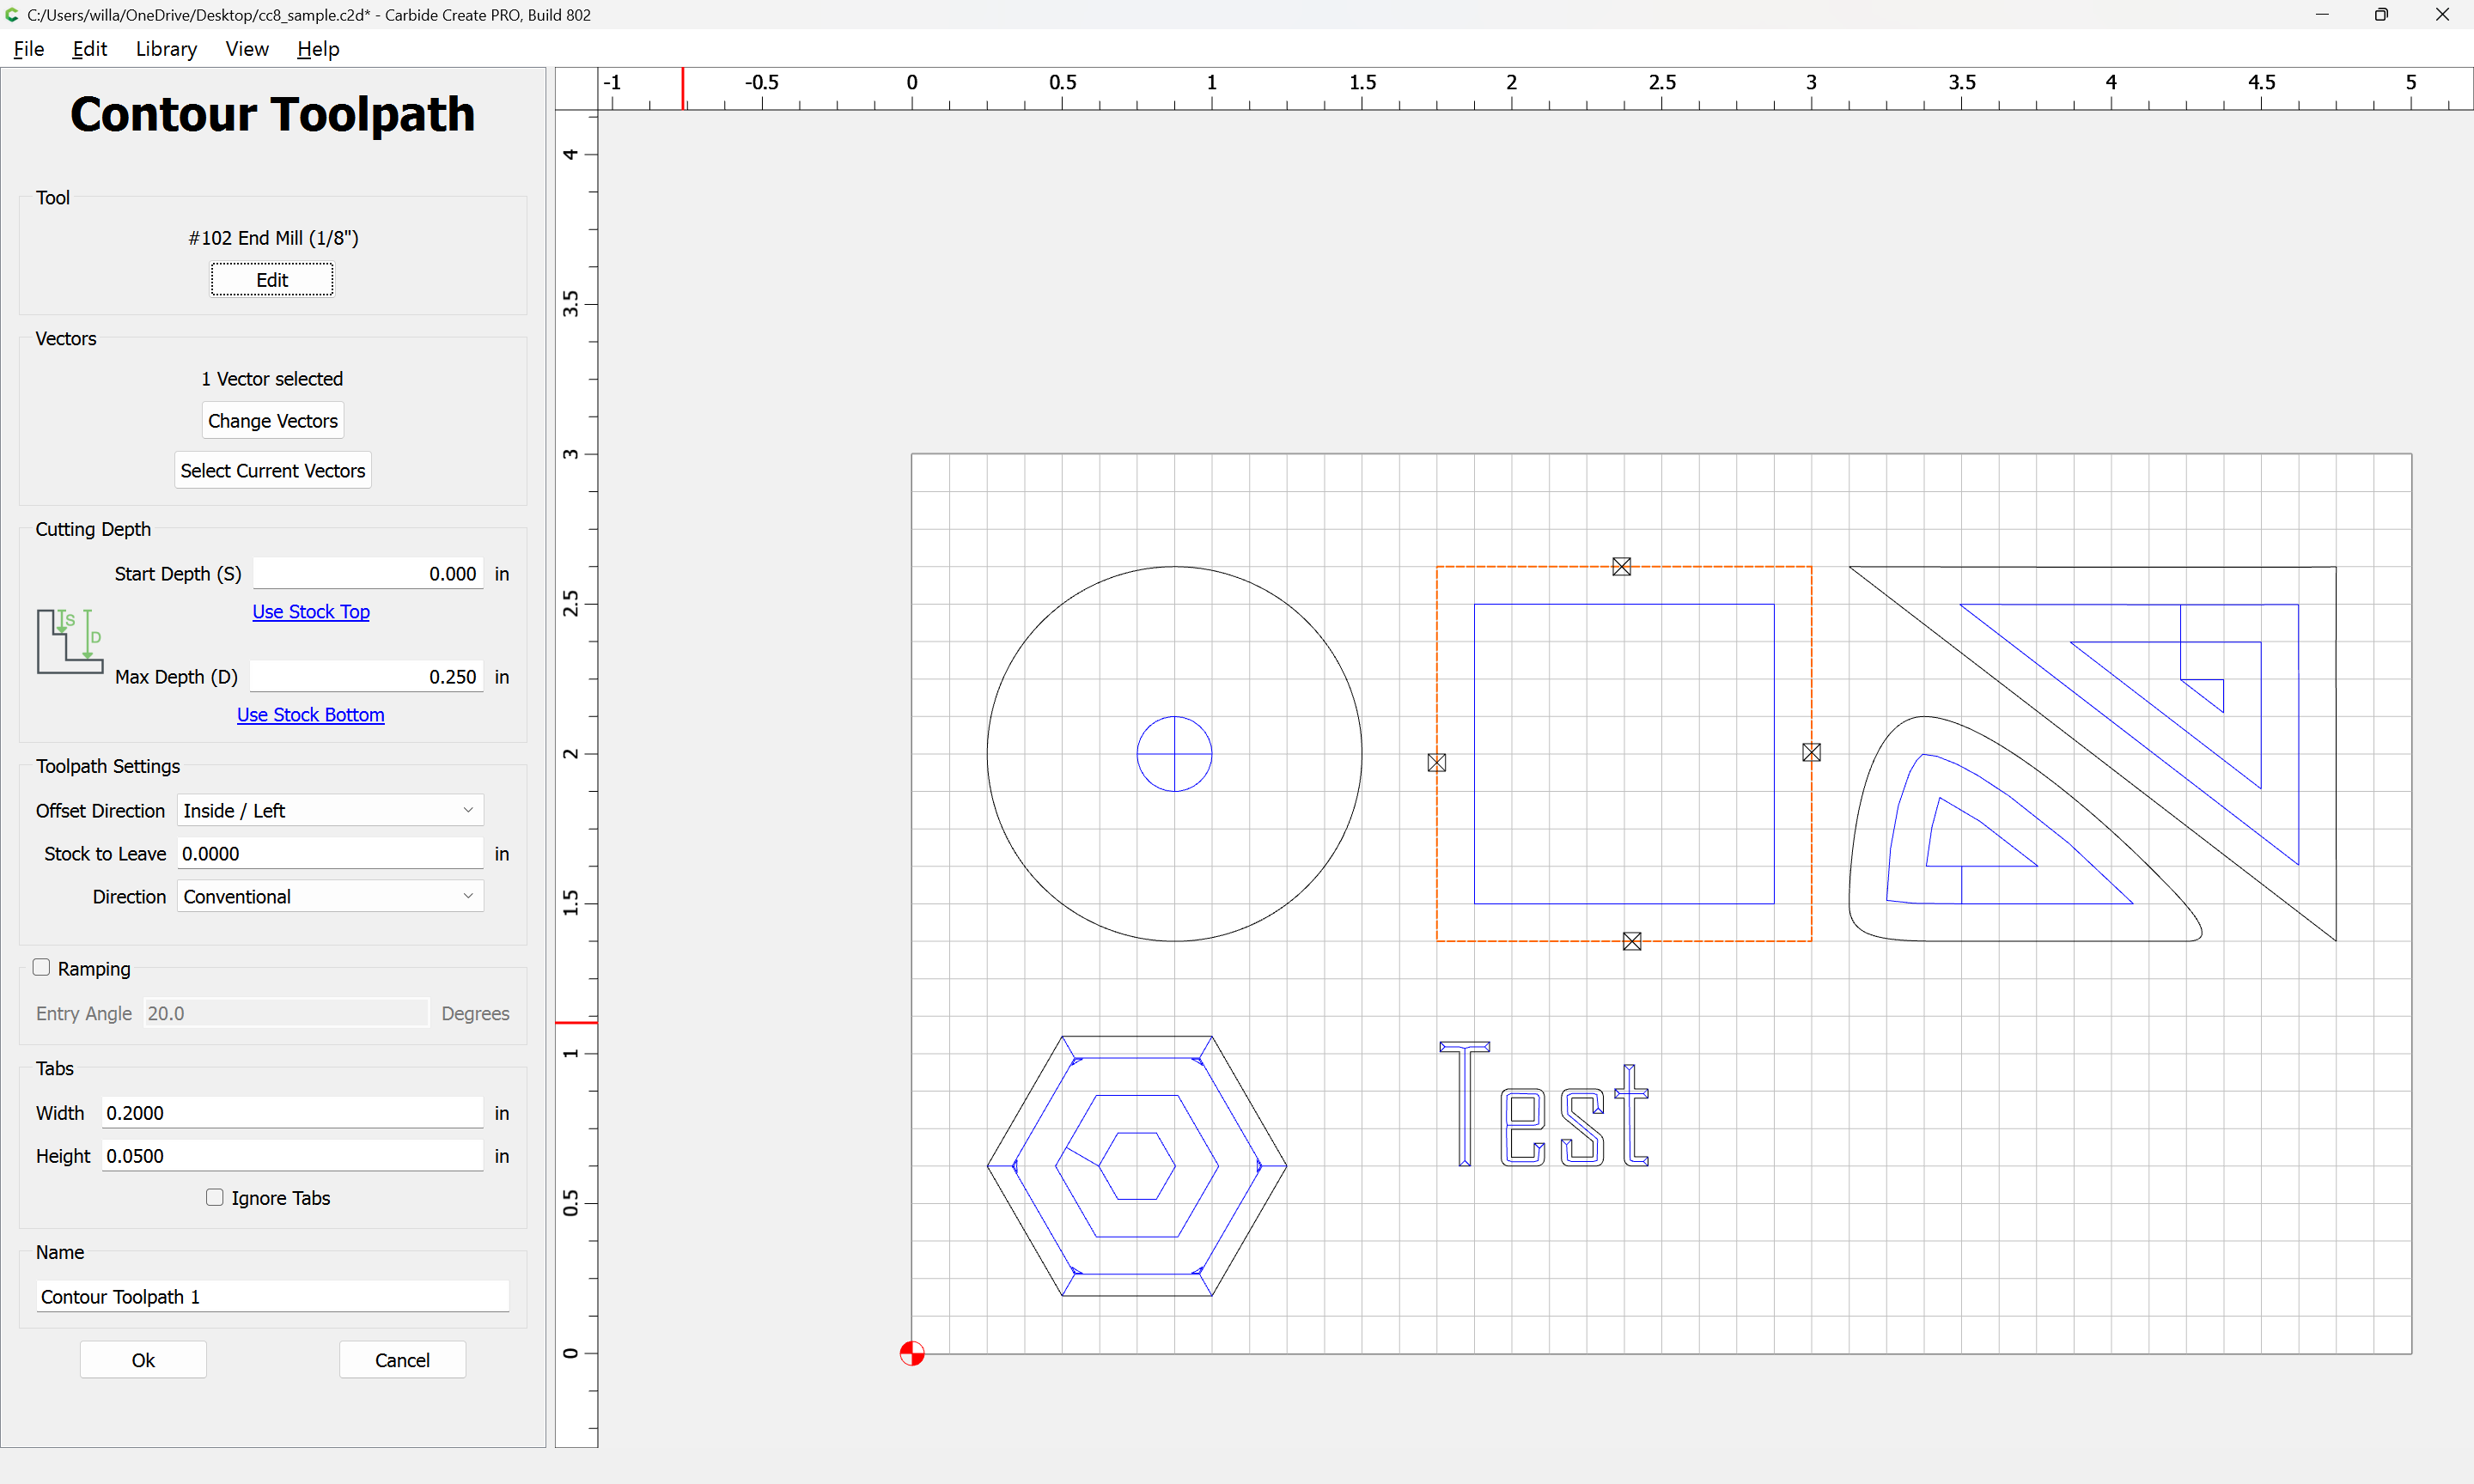
Task: Click the Start Depth input field
Action: (368, 574)
